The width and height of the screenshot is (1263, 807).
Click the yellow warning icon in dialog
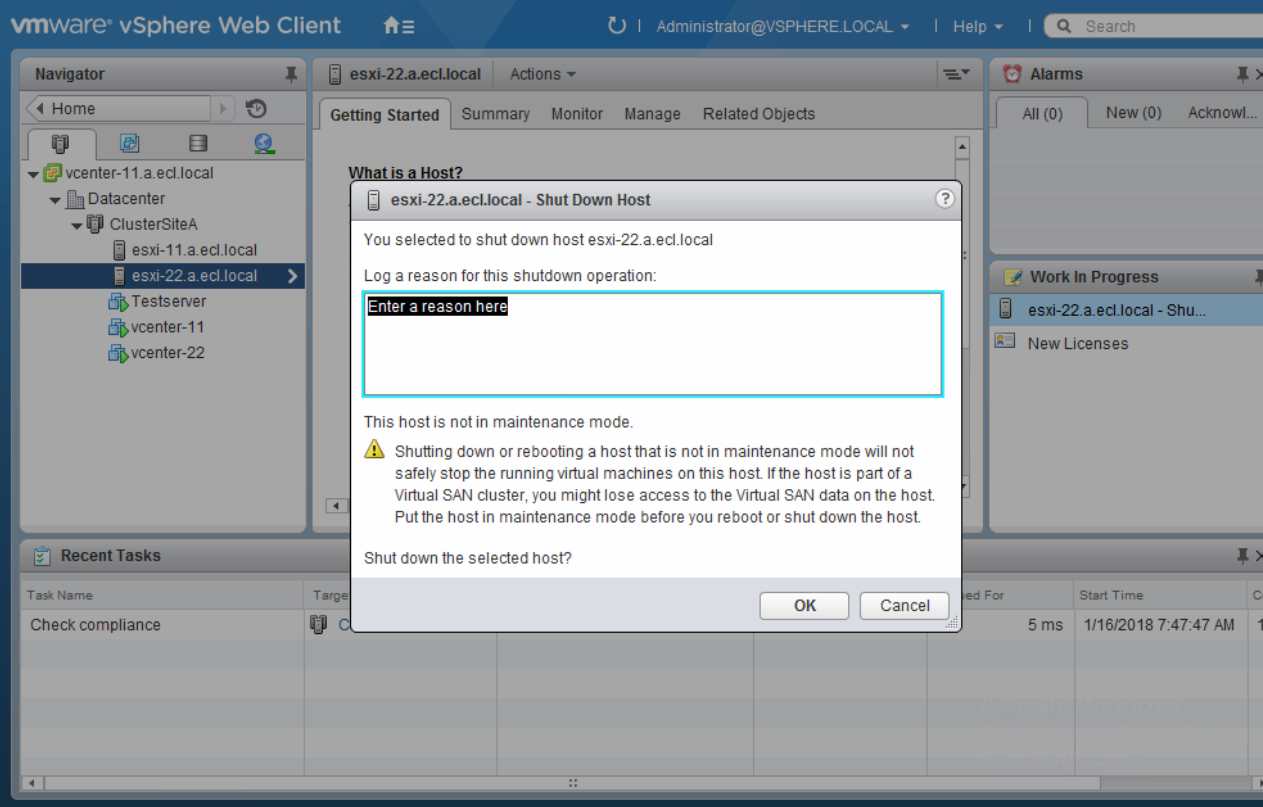coord(374,449)
